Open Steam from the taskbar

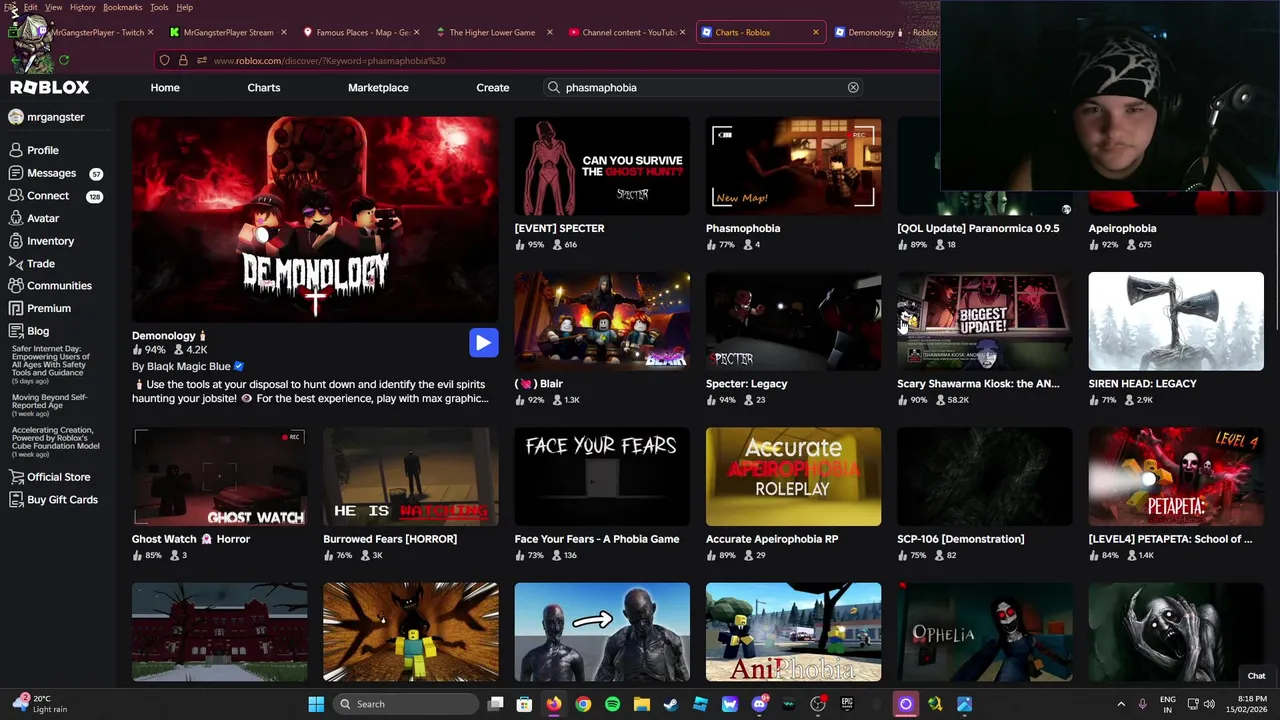tap(671, 704)
